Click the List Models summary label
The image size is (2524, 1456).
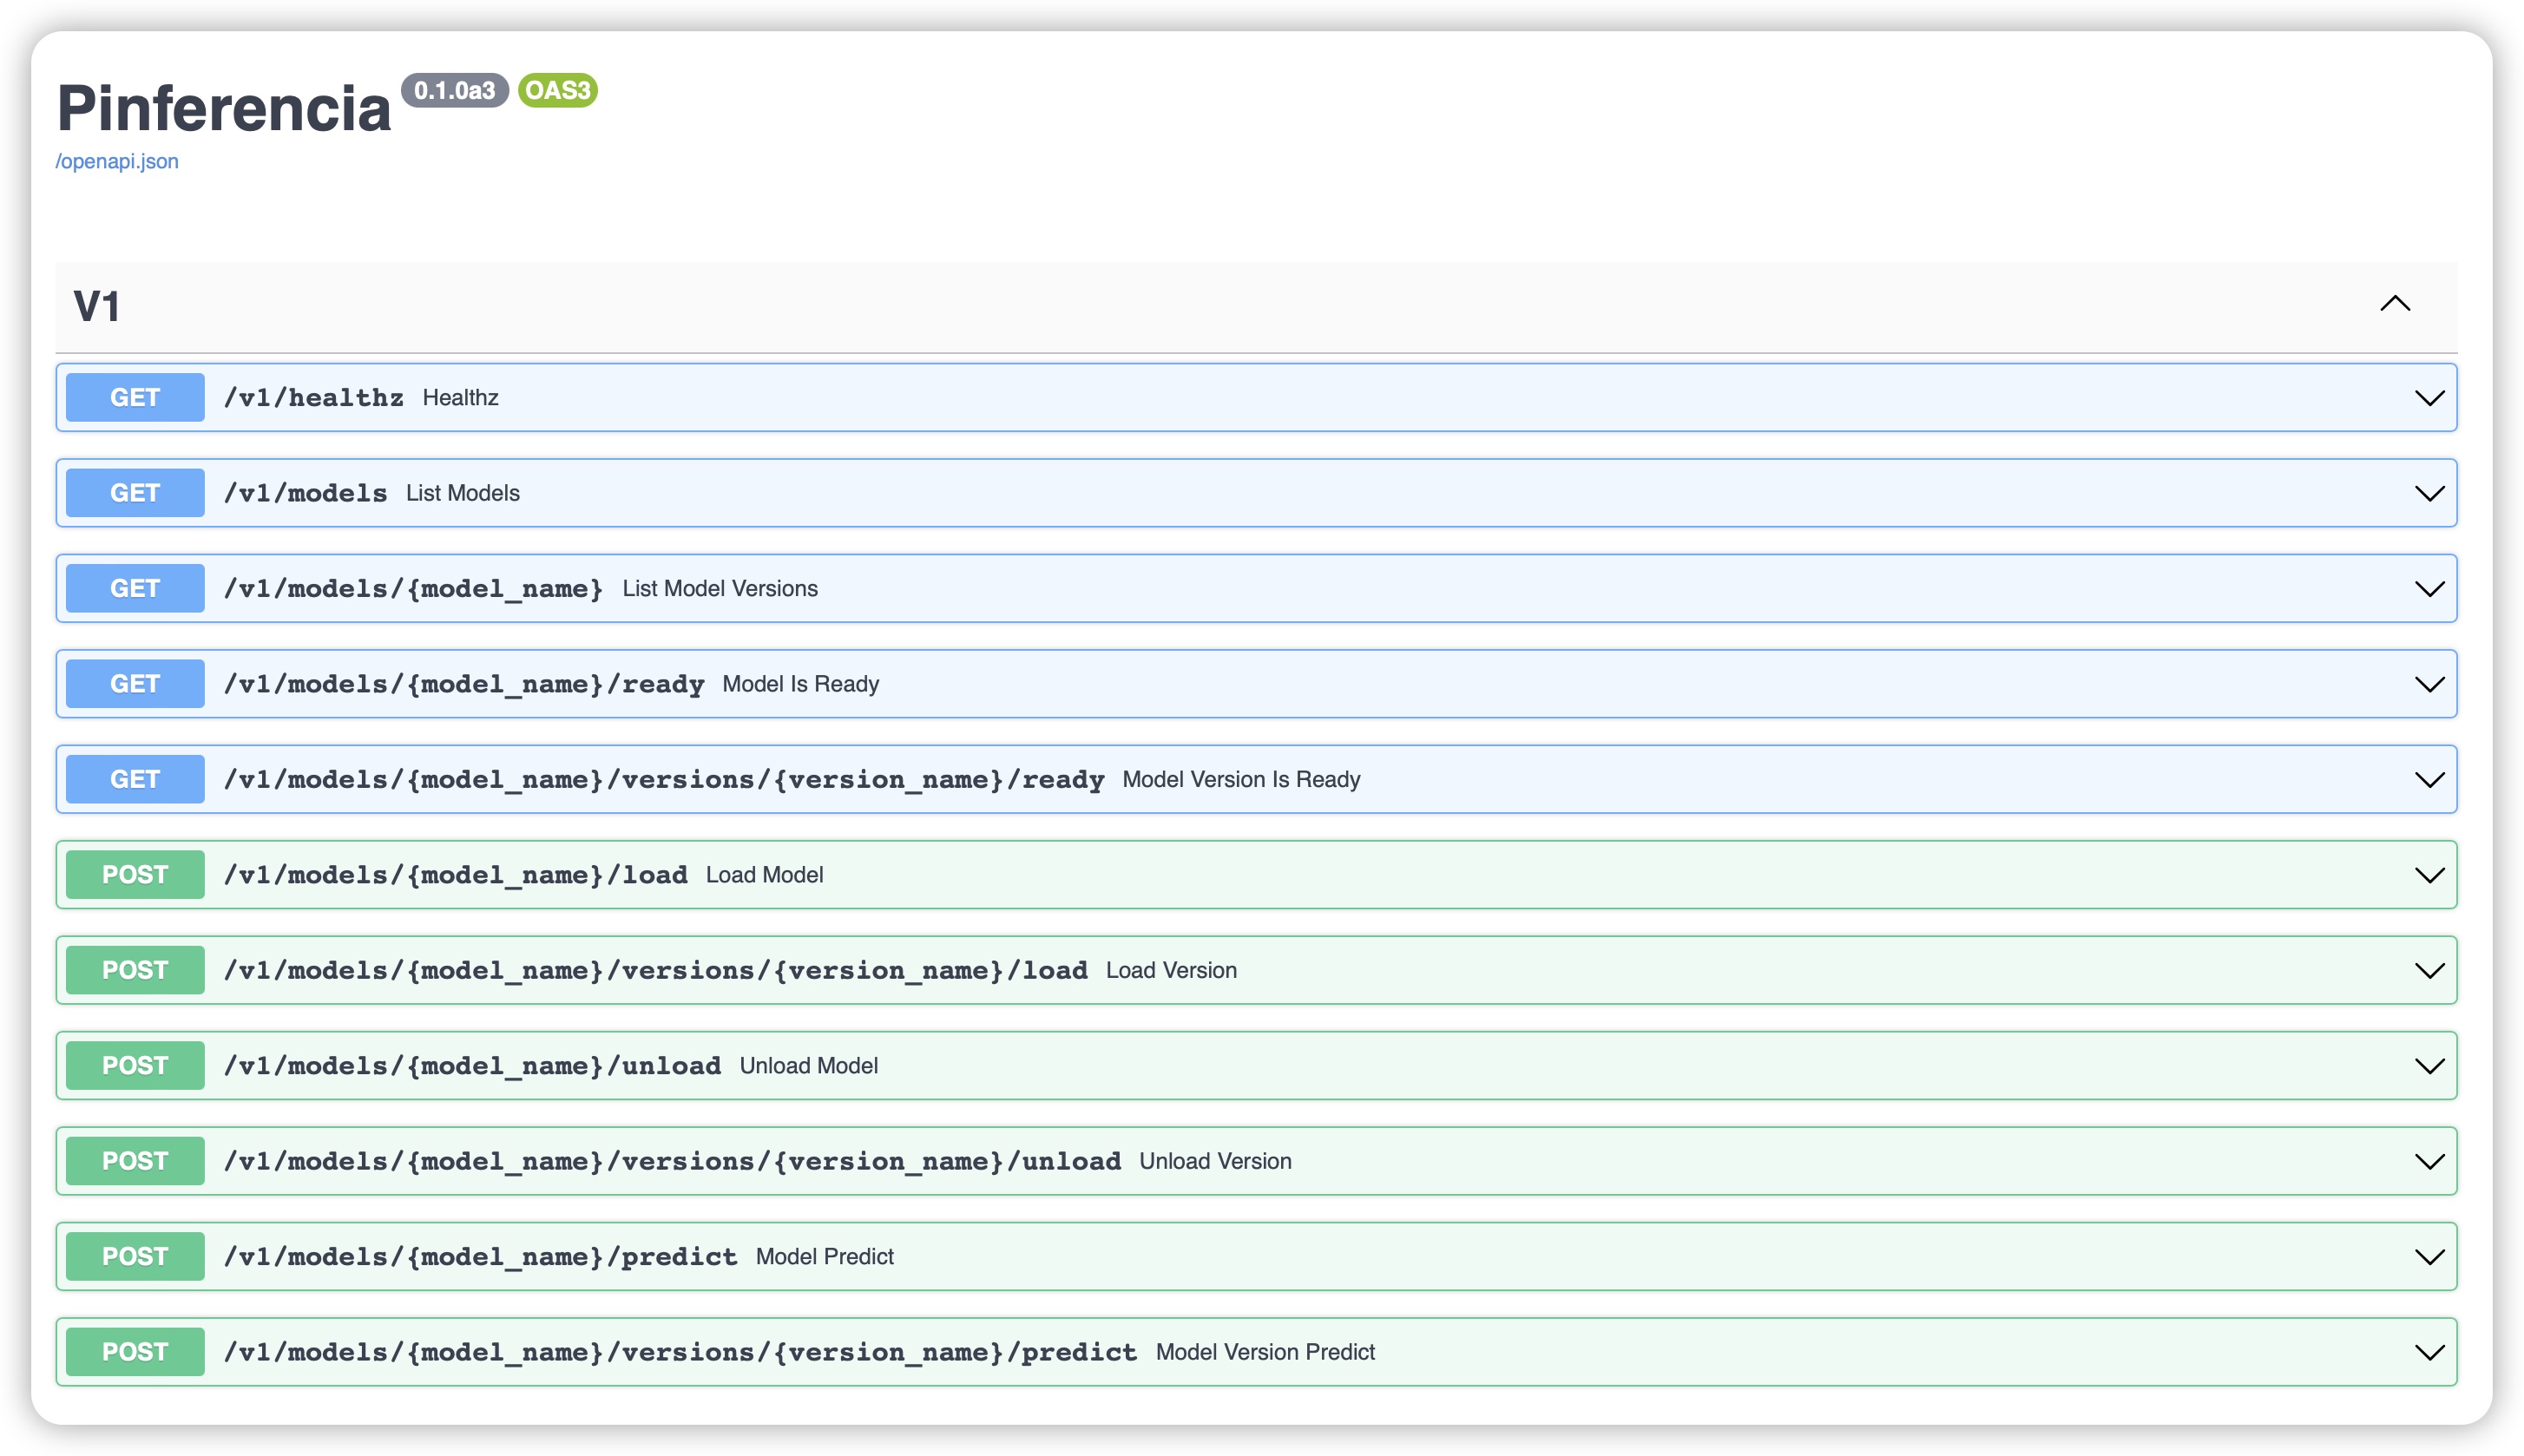point(463,493)
